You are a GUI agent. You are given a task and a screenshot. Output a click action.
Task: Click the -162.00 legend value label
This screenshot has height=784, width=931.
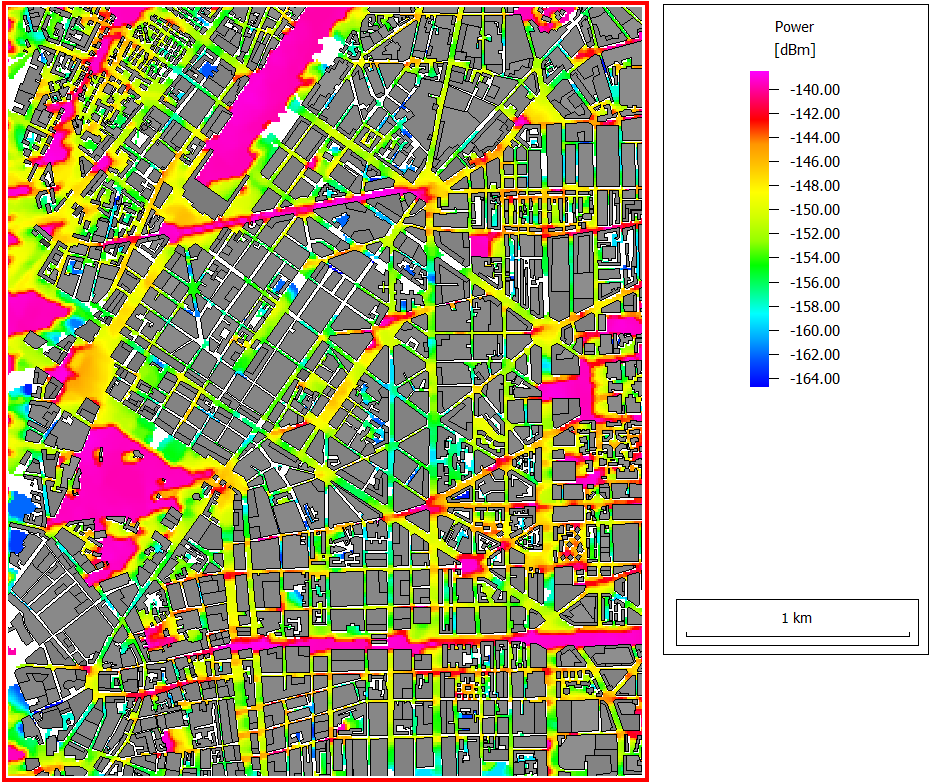point(814,355)
